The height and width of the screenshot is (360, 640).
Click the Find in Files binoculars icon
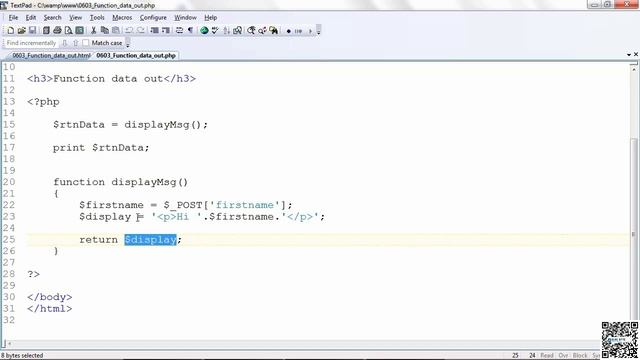tap(273, 31)
